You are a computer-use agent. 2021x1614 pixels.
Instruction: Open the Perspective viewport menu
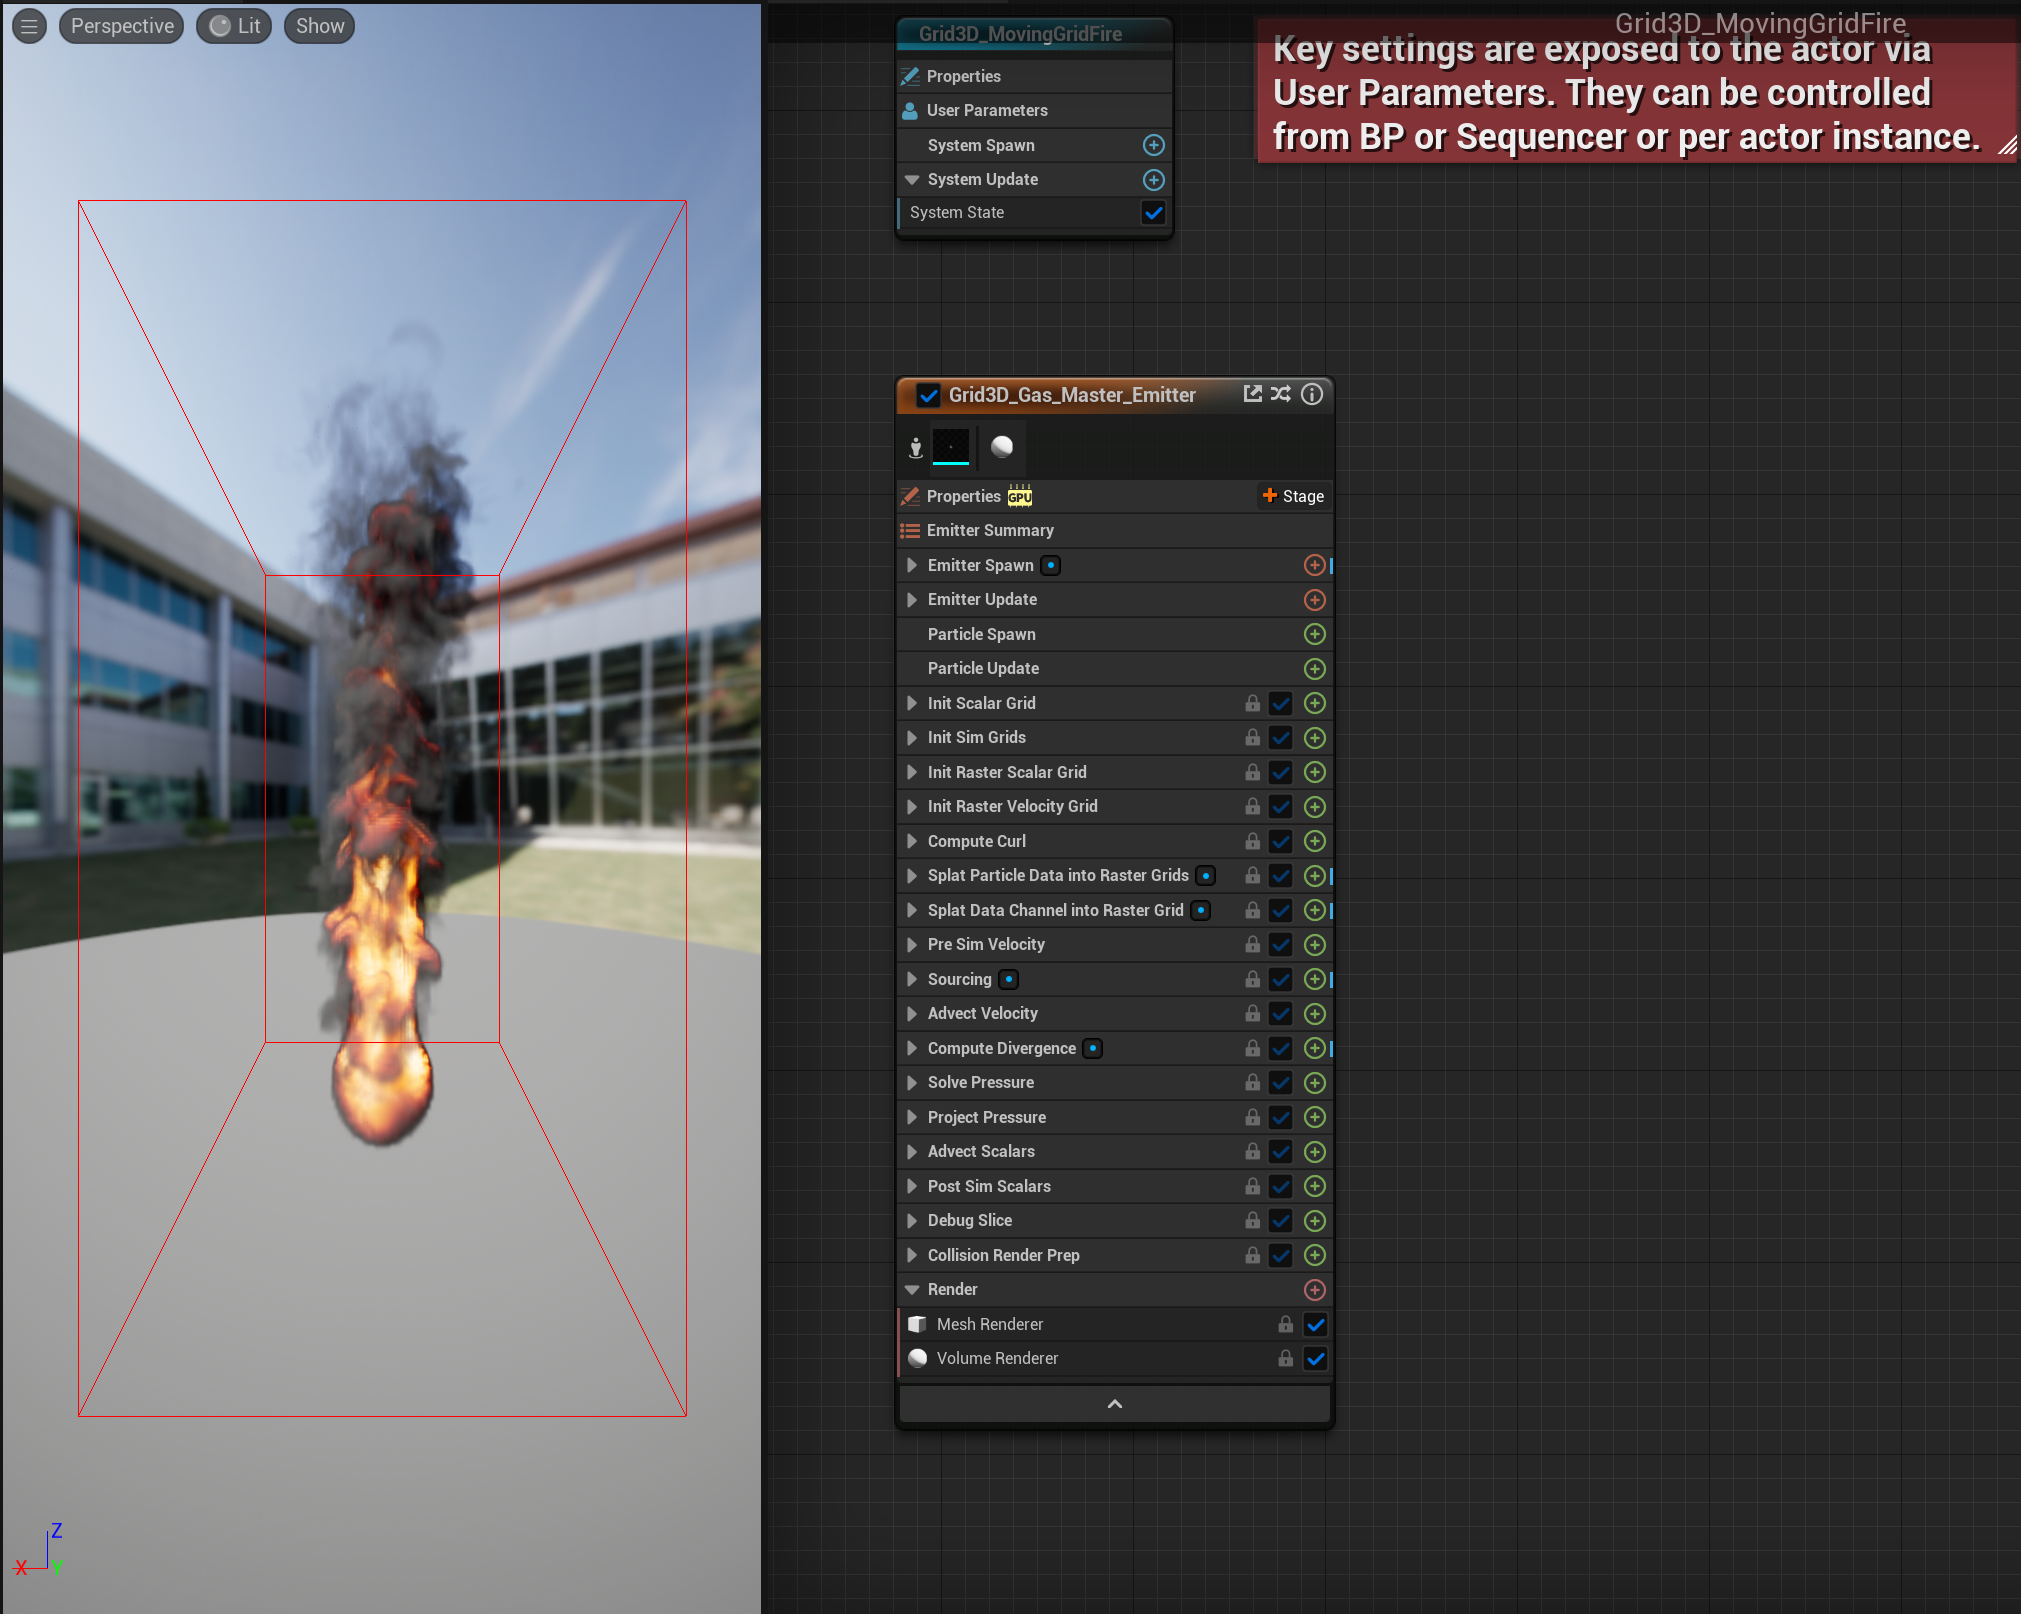[x=122, y=26]
